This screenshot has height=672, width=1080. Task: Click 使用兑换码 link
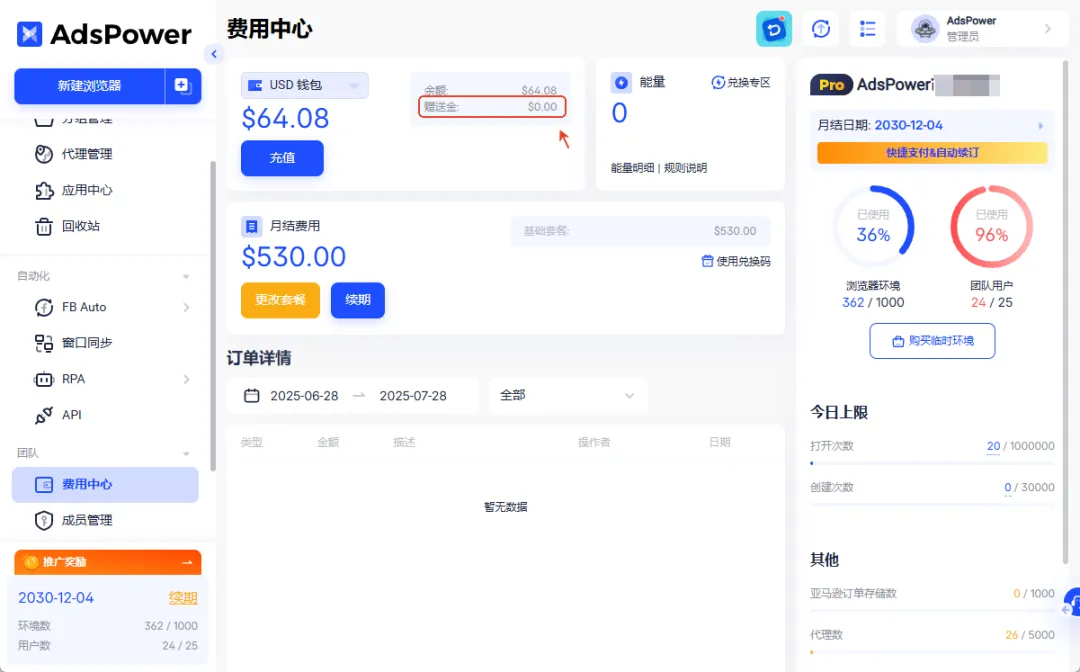[x=736, y=262]
